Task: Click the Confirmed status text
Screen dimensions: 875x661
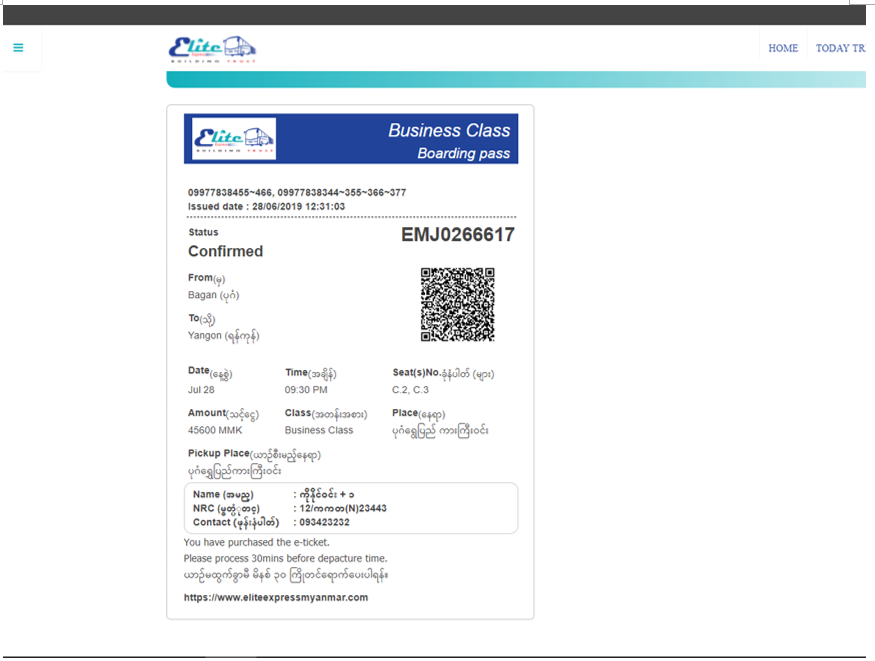Action: 226,251
